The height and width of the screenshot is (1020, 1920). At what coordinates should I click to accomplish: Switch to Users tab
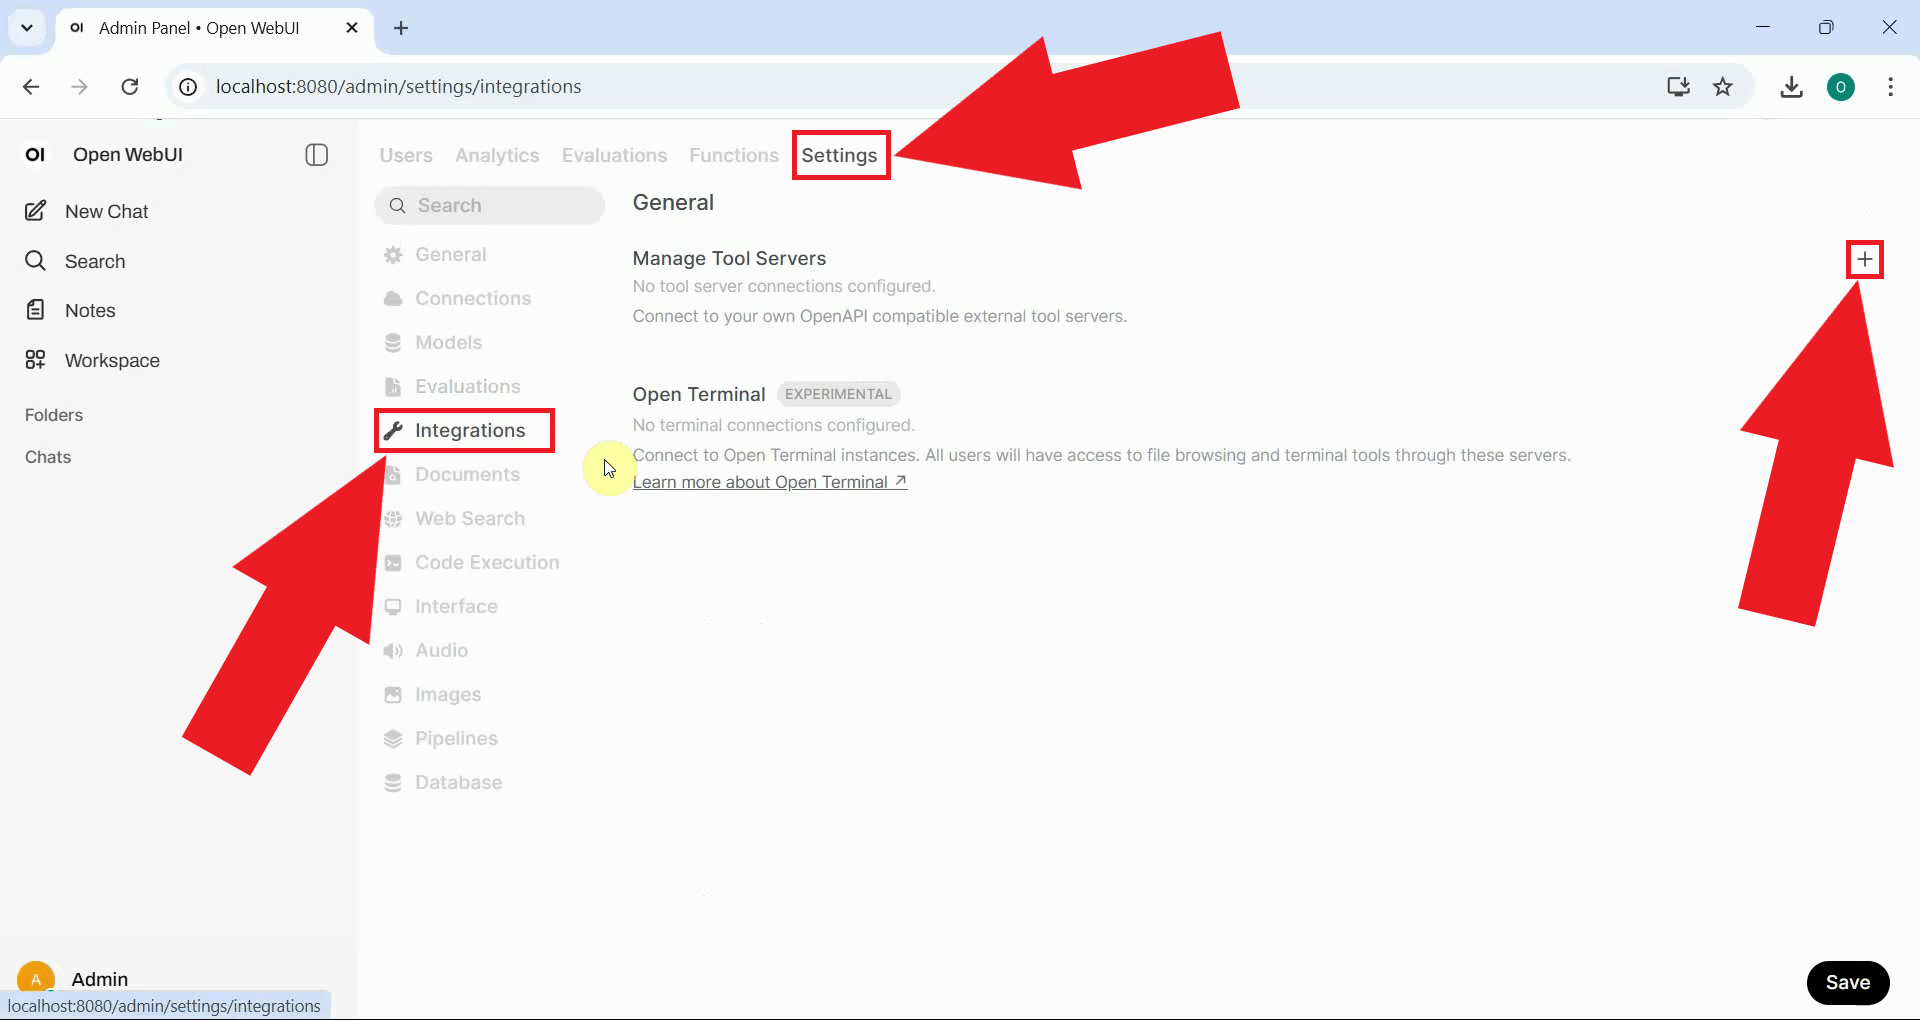tap(406, 156)
